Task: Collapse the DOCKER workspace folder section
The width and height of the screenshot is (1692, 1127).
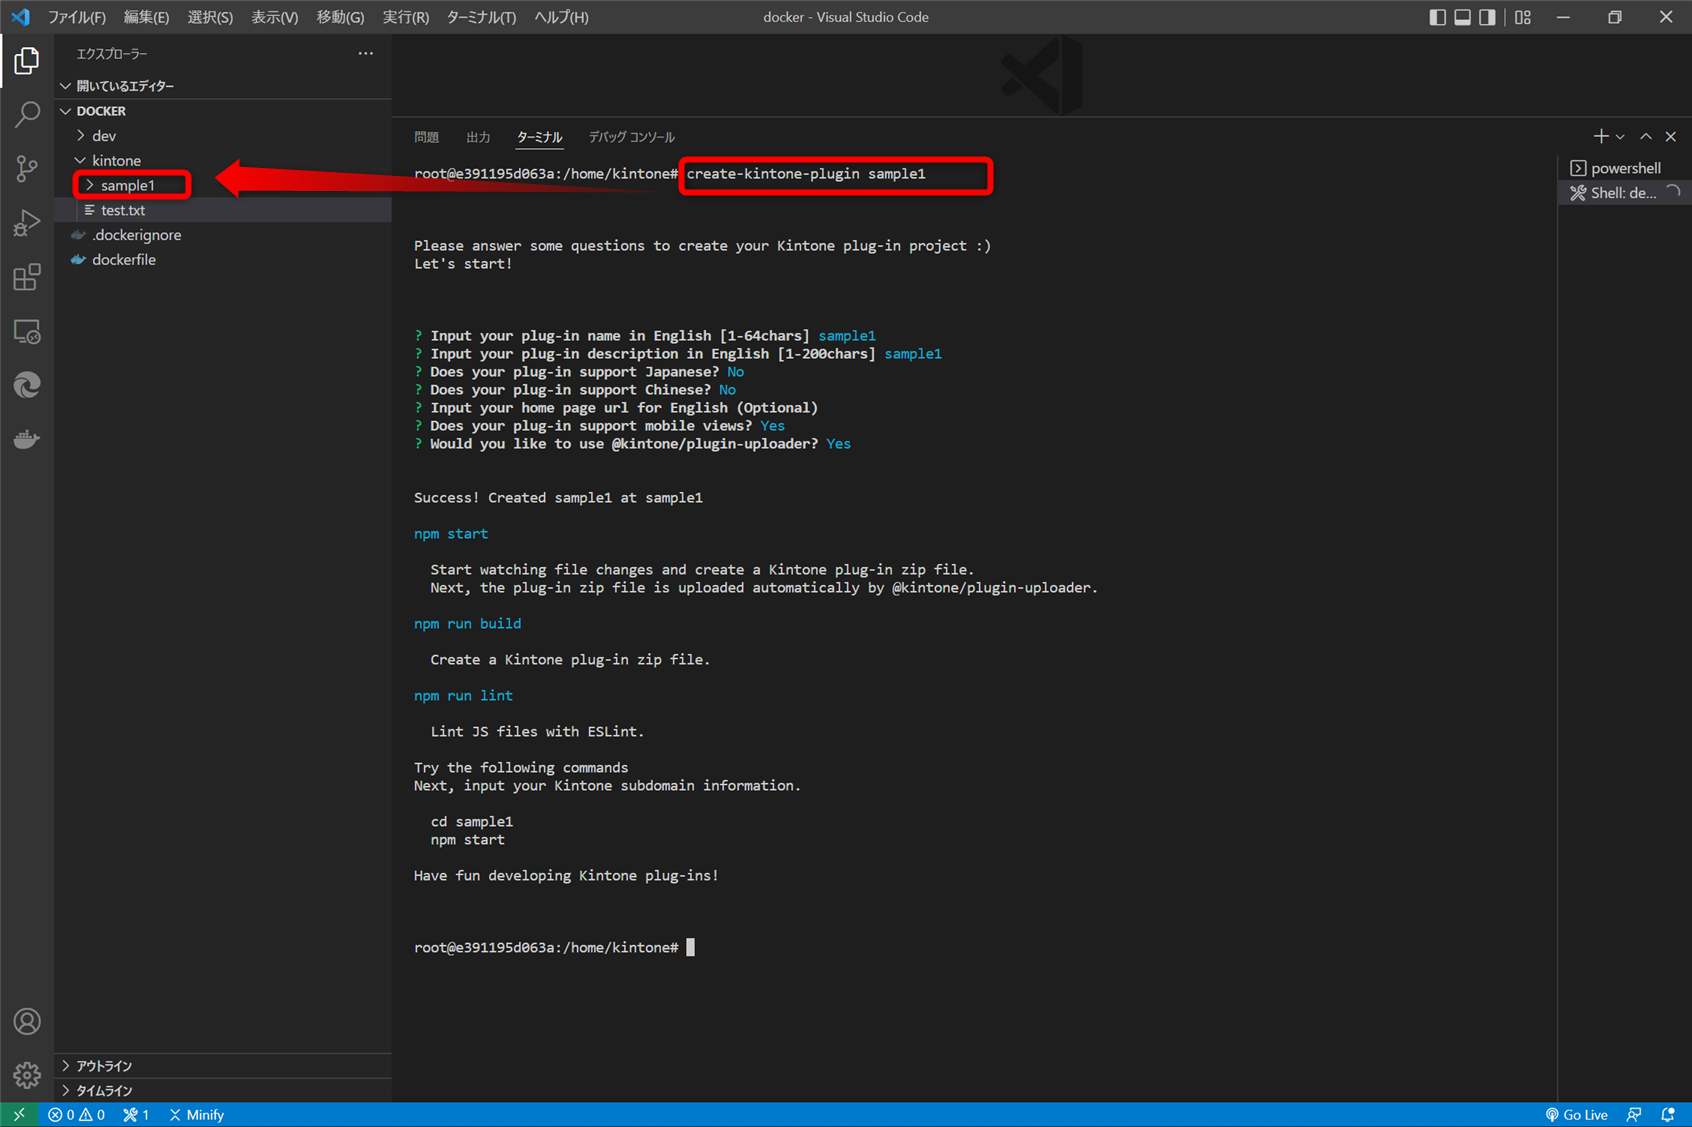Action: click(223, 111)
